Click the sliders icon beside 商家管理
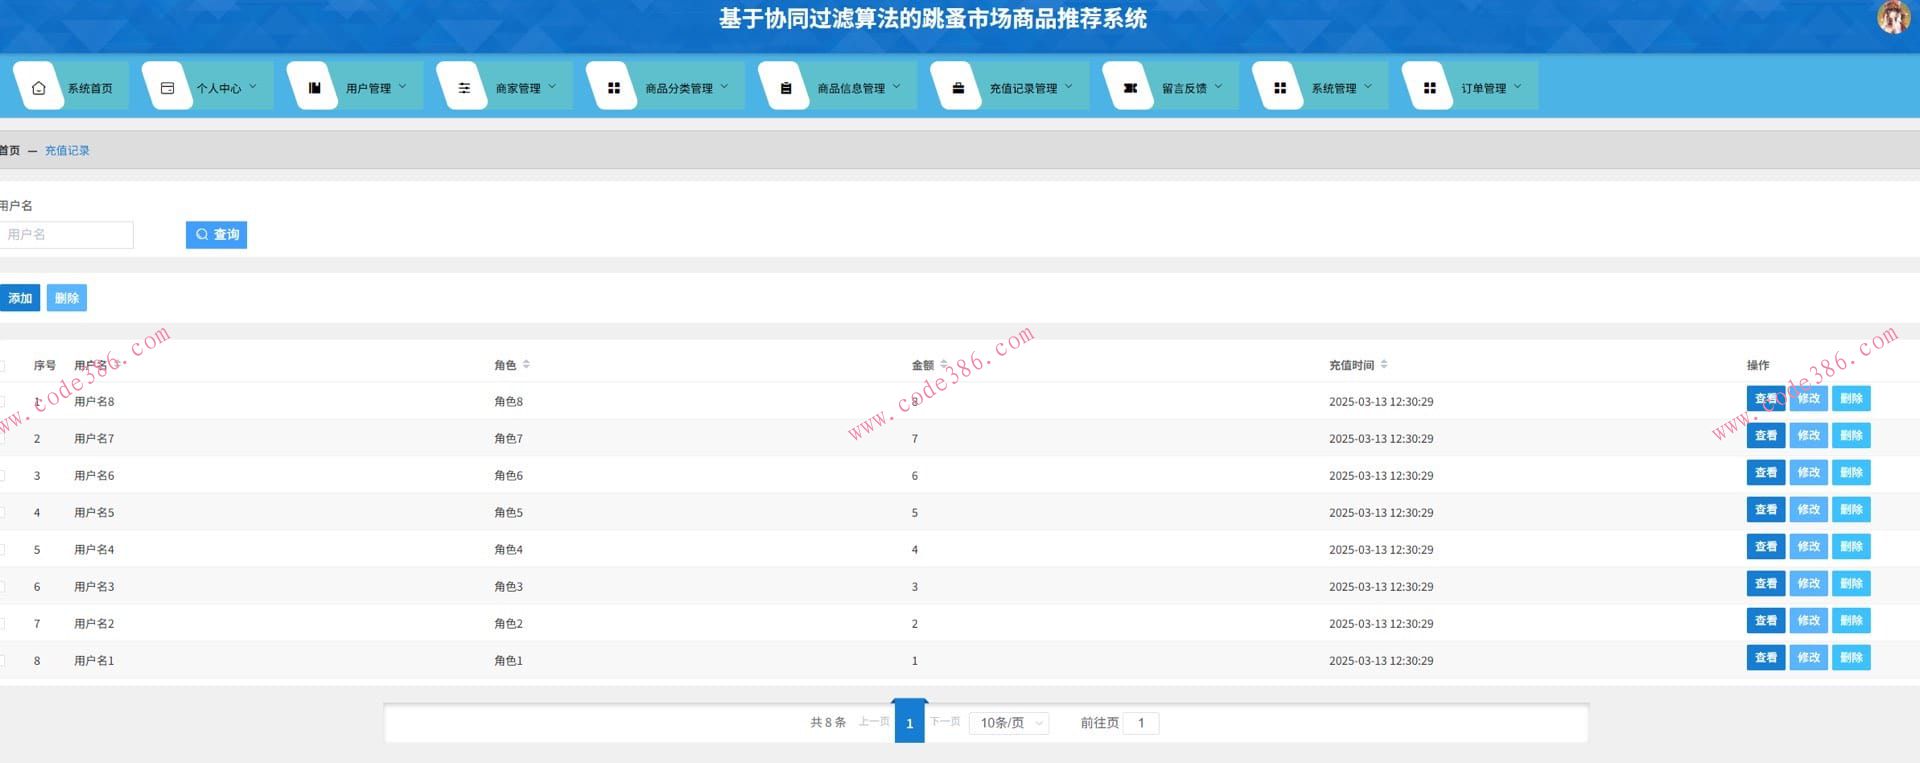This screenshot has height=763, width=1920. pyautogui.click(x=464, y=88)
